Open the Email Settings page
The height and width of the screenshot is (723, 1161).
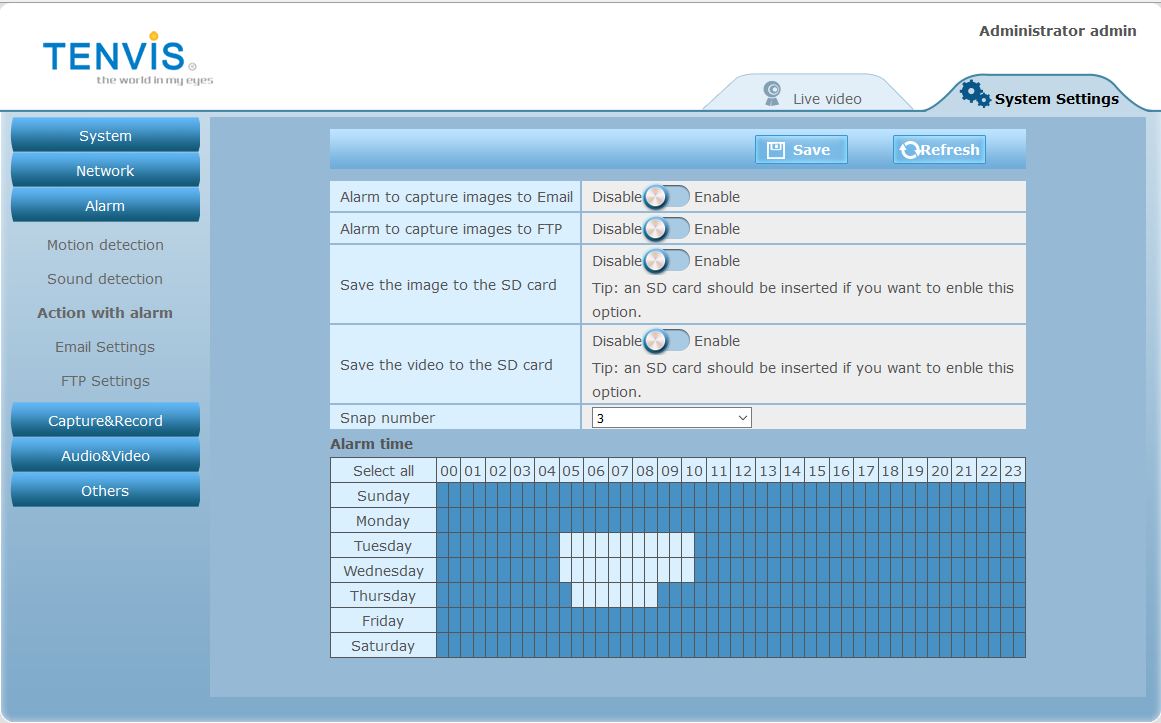click(x=105, y=347)
